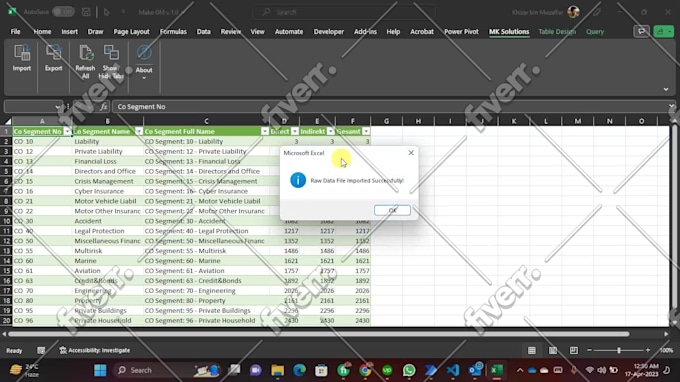Open the Table Design tab
The height and width of the screenshot is (382, 680).
pyautogui.click(x=557, y=32)
